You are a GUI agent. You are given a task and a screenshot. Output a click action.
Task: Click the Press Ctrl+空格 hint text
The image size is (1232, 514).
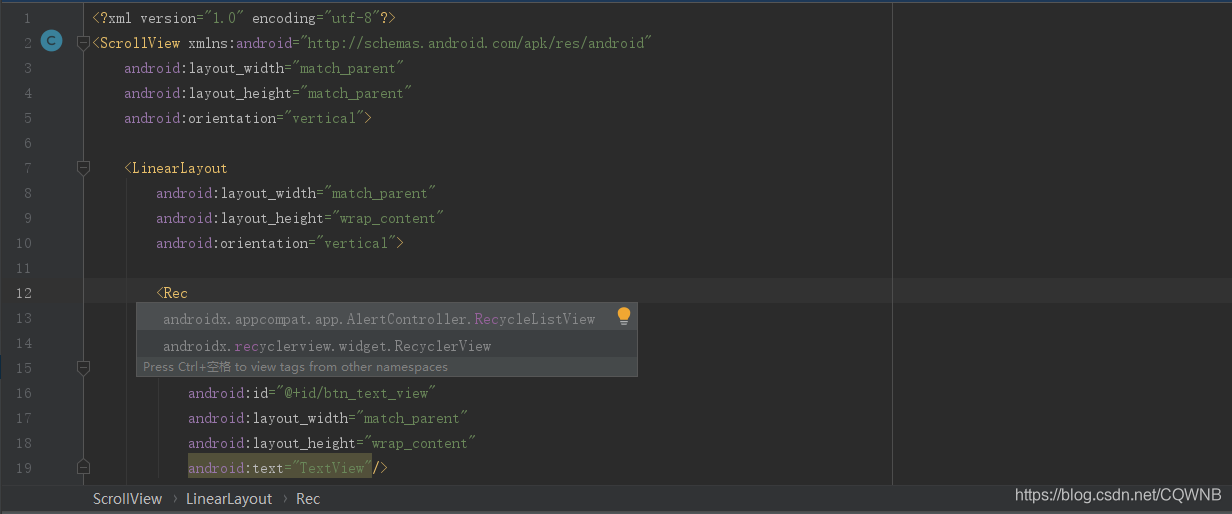click(295, 367)
